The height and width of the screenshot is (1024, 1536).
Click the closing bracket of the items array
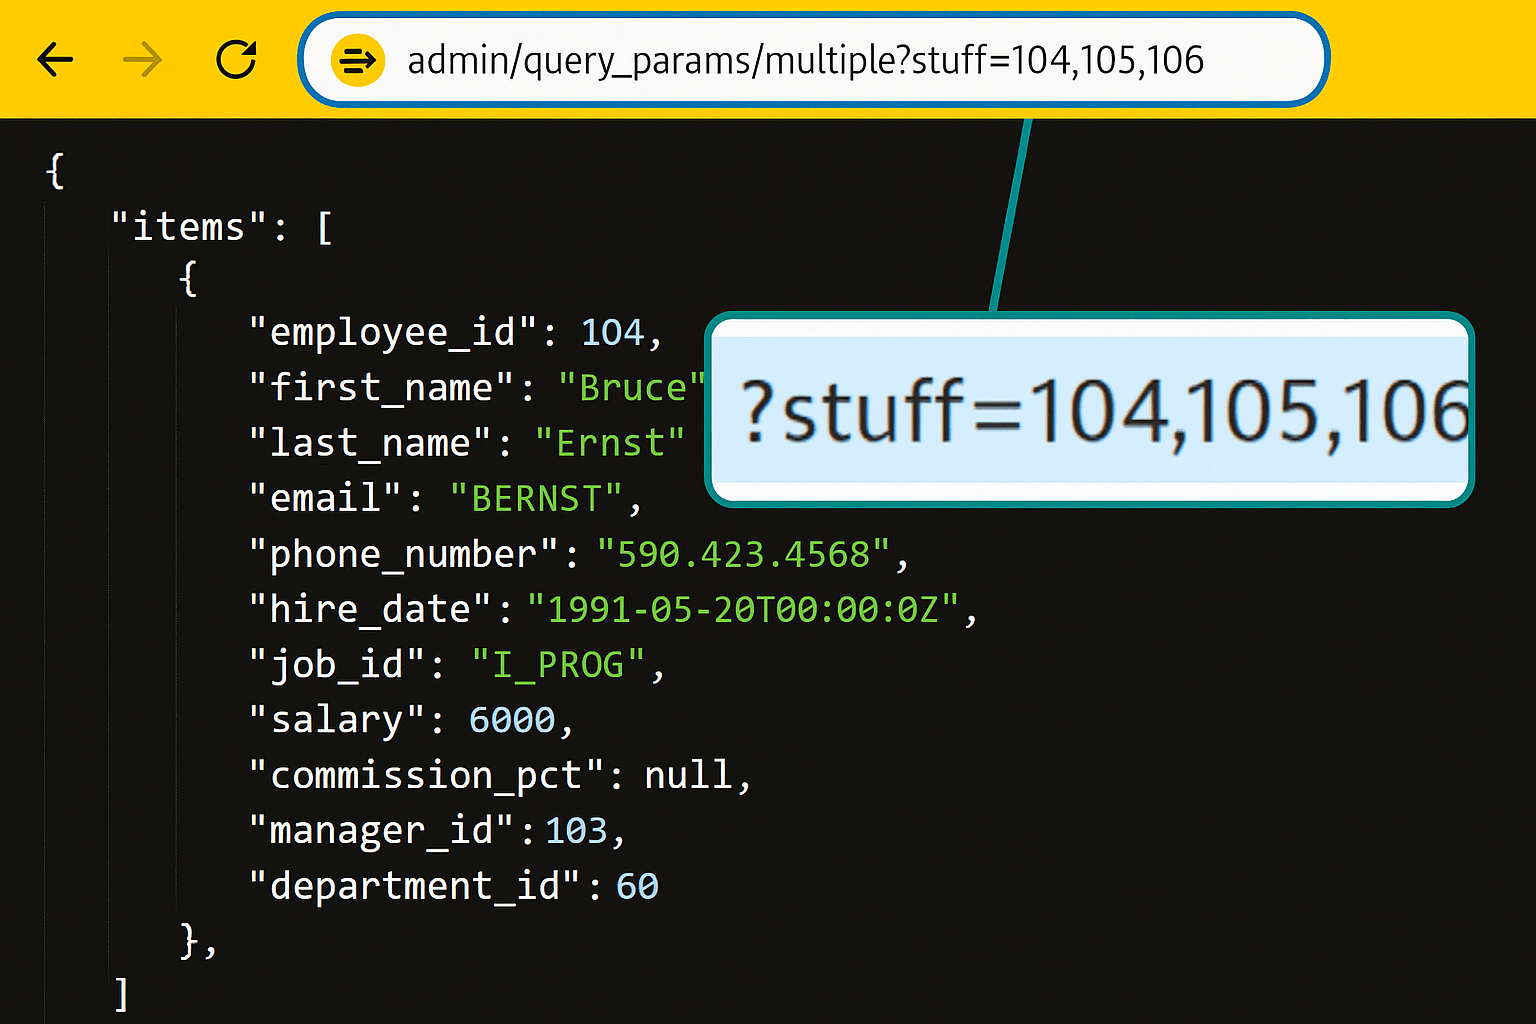[121, 991]
